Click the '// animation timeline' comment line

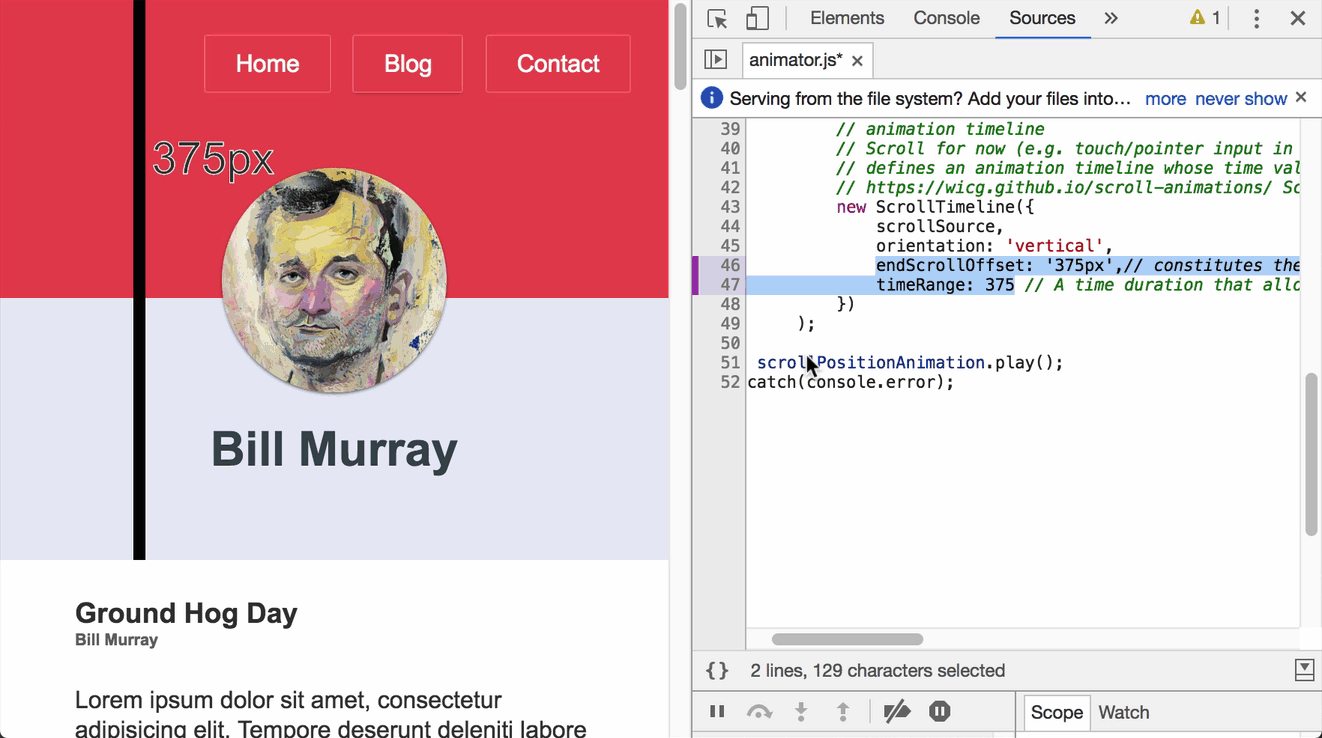tap(940, 129)
